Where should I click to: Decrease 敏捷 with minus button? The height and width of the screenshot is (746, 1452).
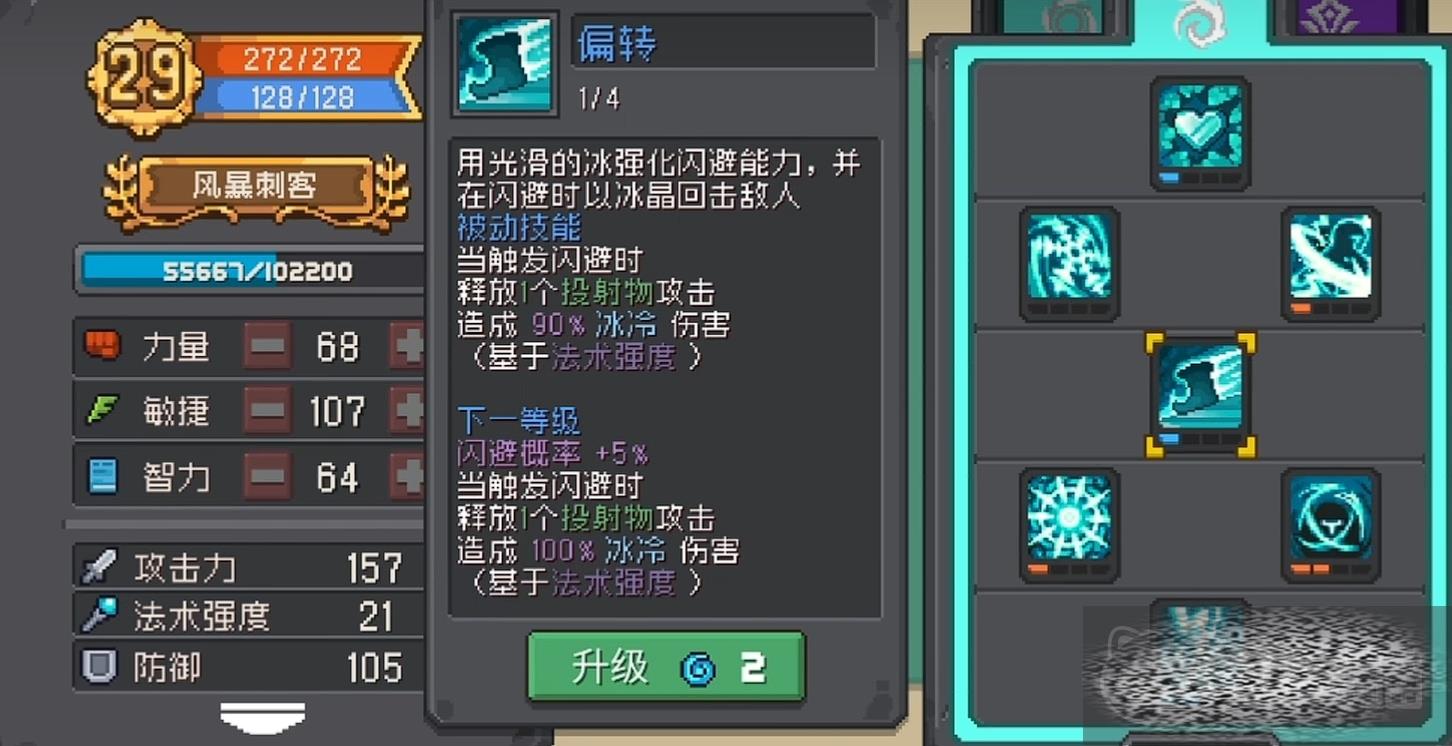268,411
